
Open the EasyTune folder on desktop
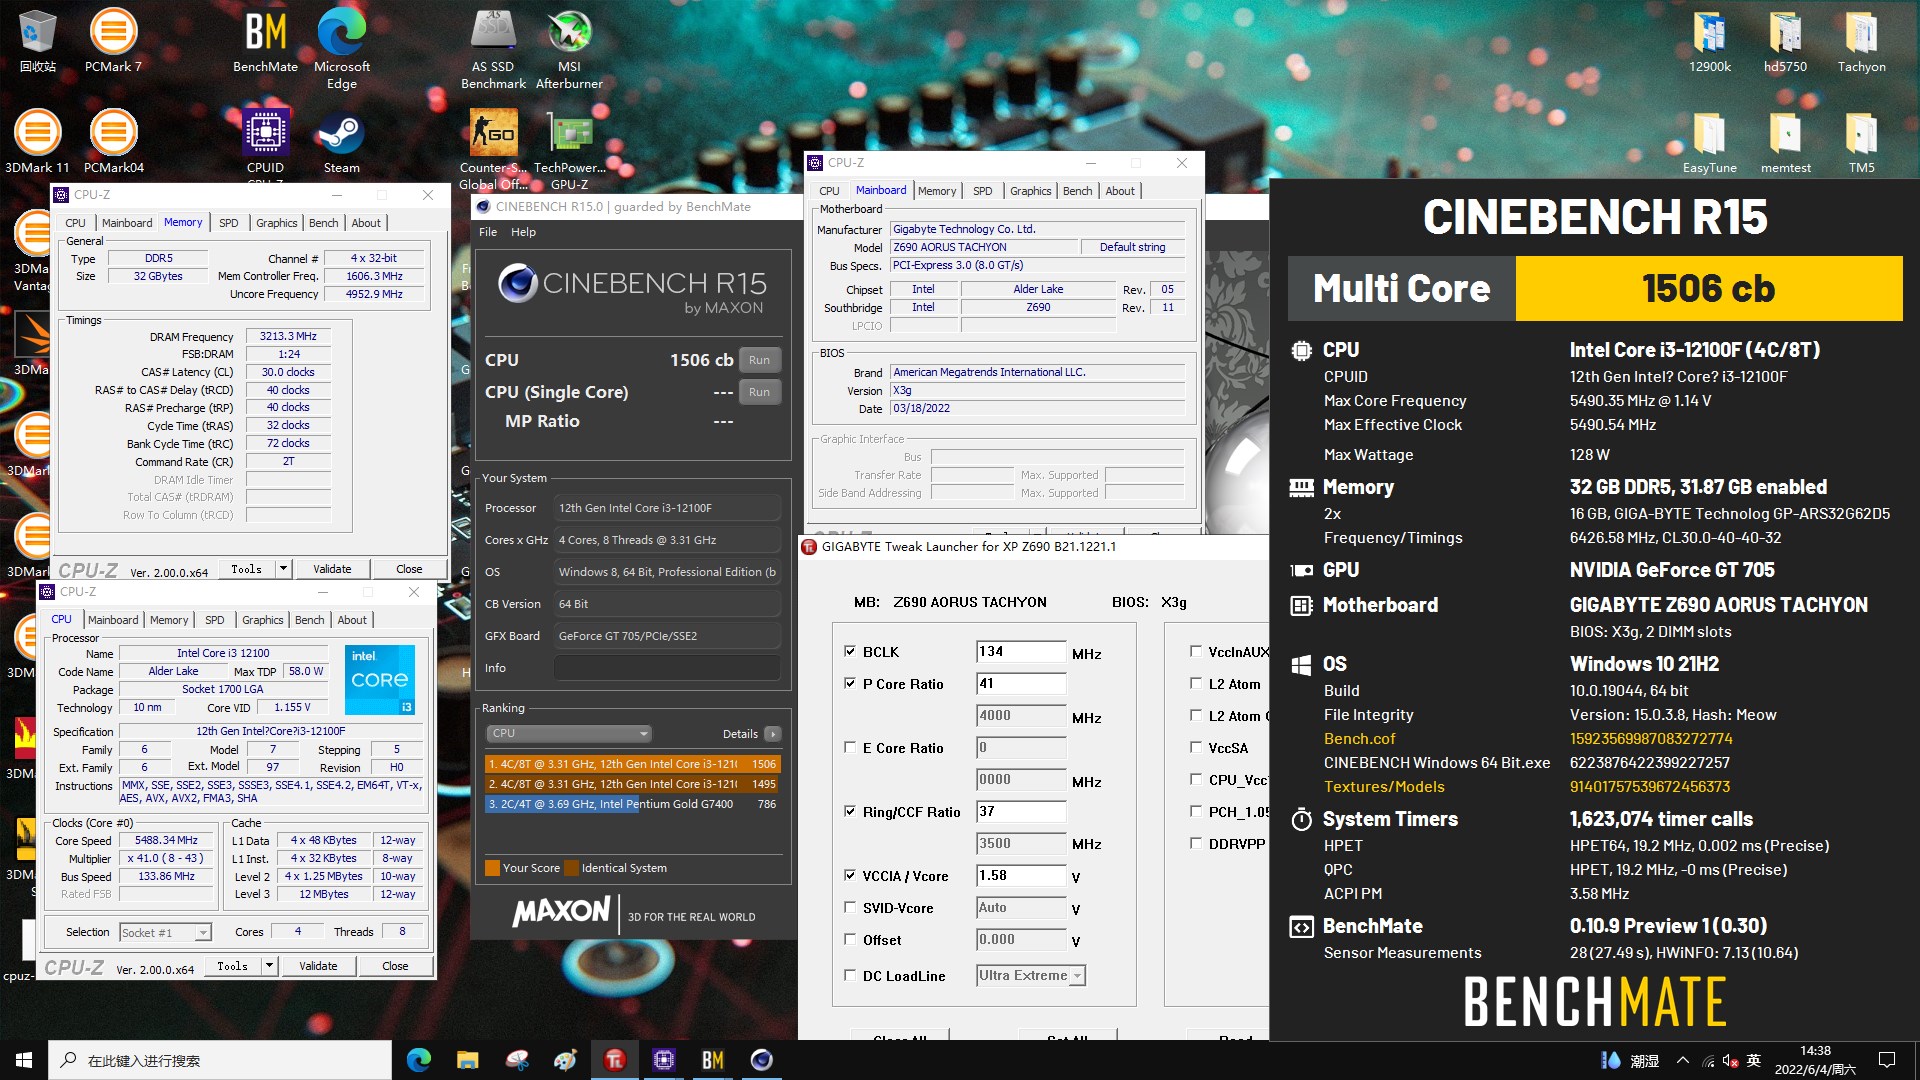(x=1709, y=141)
